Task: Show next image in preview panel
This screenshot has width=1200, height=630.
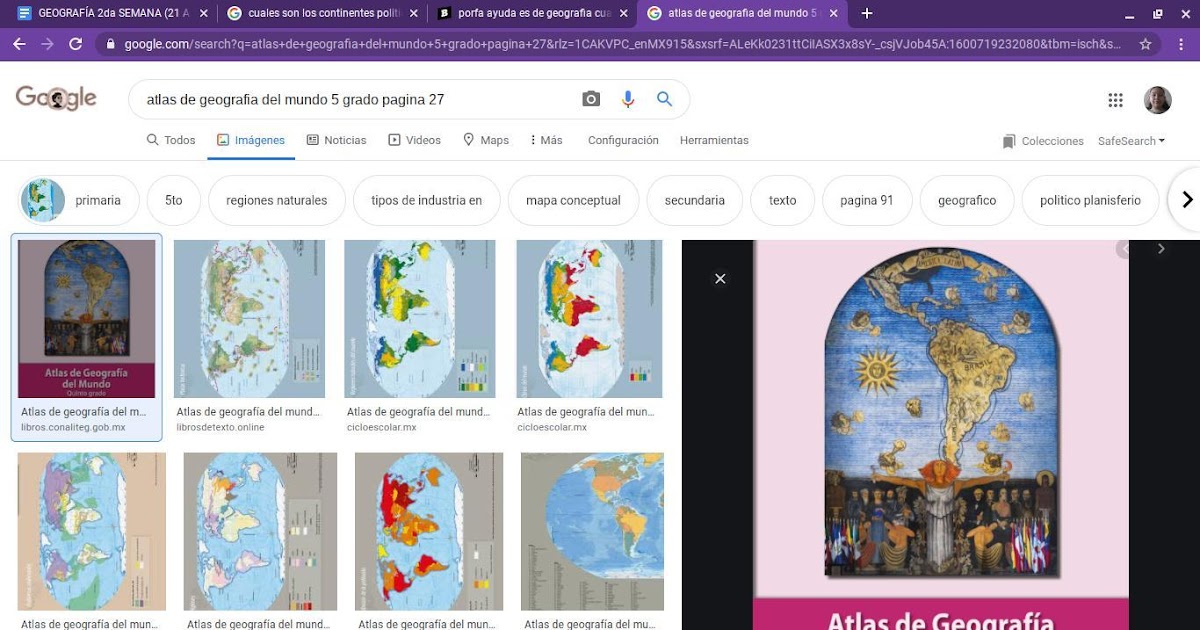Action: click(x=1161, y=248)
